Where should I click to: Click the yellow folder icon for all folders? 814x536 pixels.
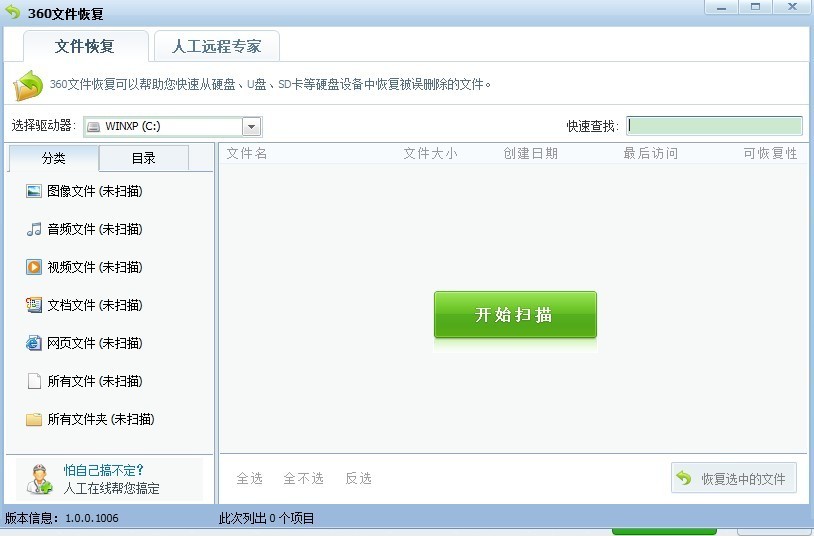(34, 419)
